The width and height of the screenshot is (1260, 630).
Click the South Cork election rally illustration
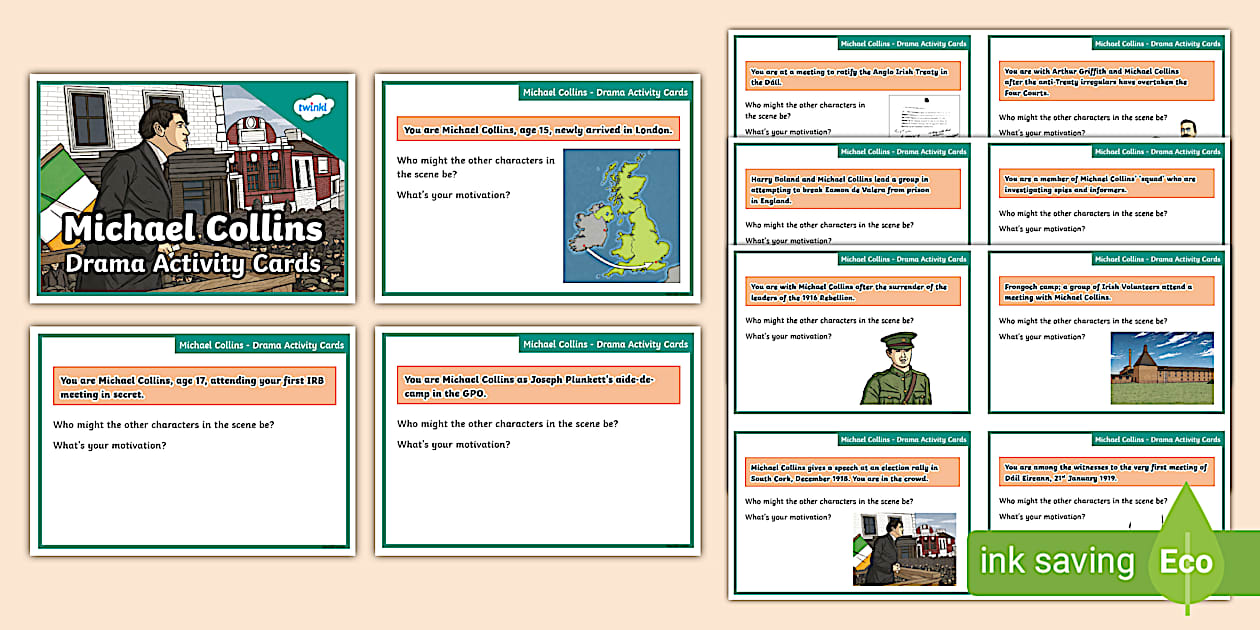(906, 549)
